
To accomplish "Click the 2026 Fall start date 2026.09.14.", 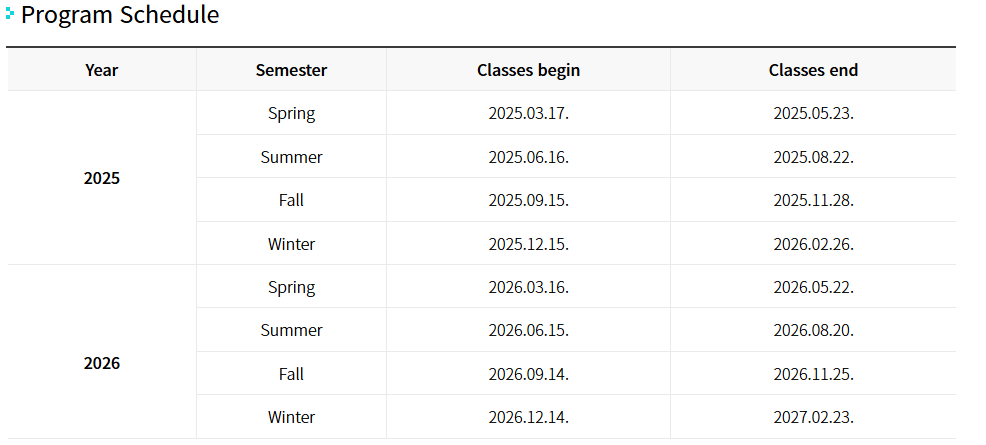I will pyautogui.click(x=528, y=374).
